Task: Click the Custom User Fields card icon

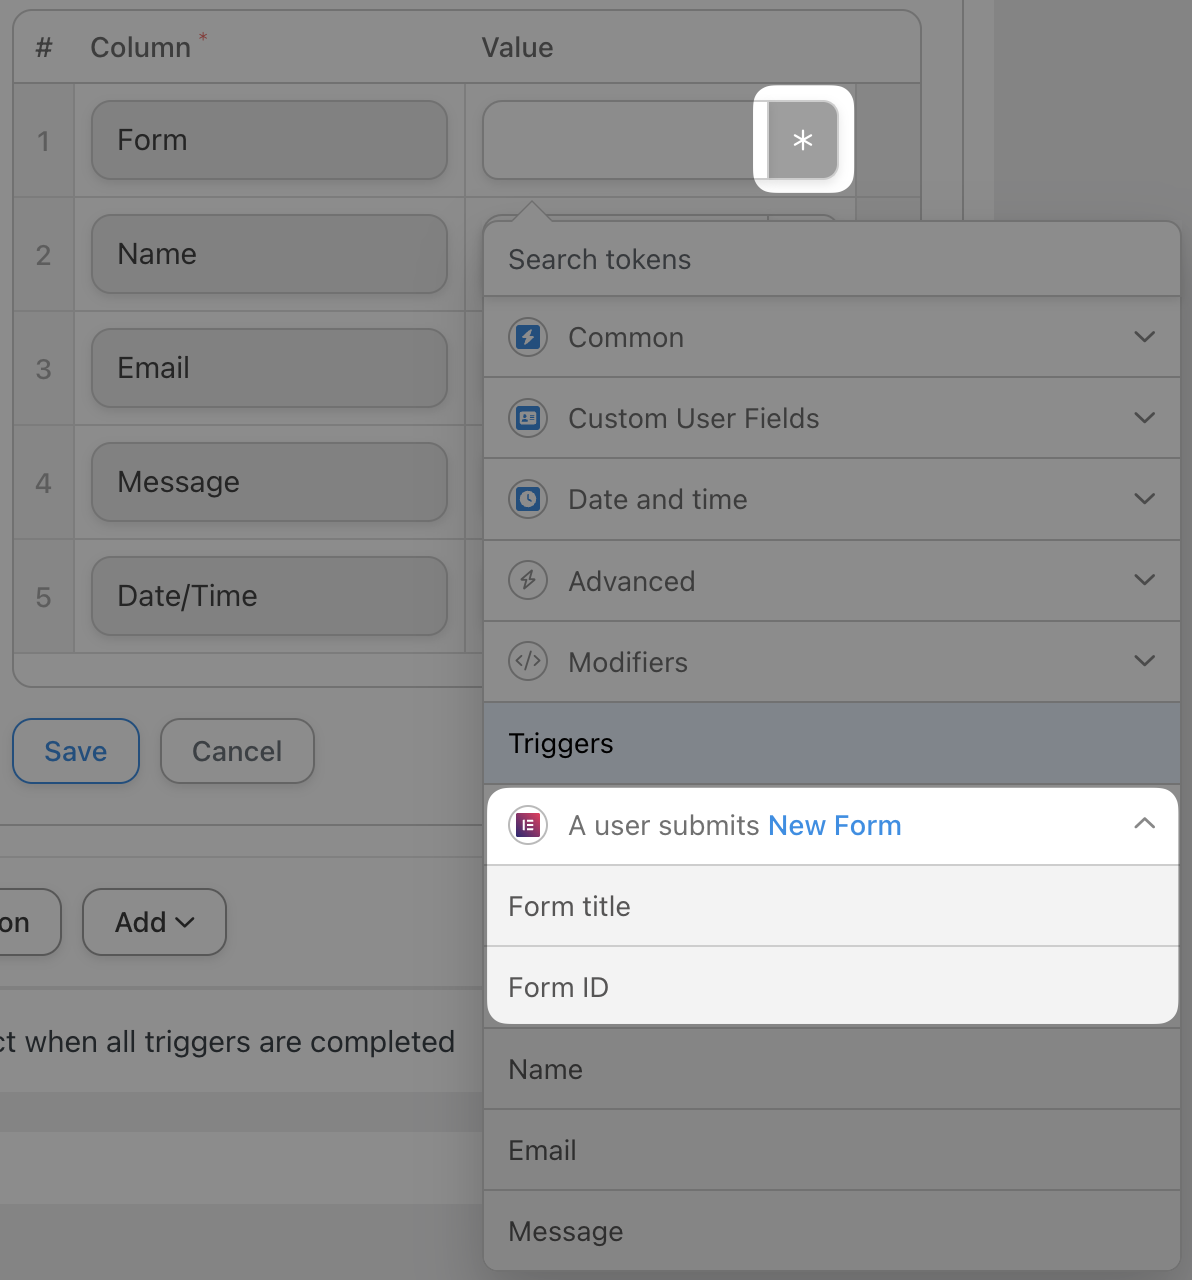Action: click(x=528, y=418)
